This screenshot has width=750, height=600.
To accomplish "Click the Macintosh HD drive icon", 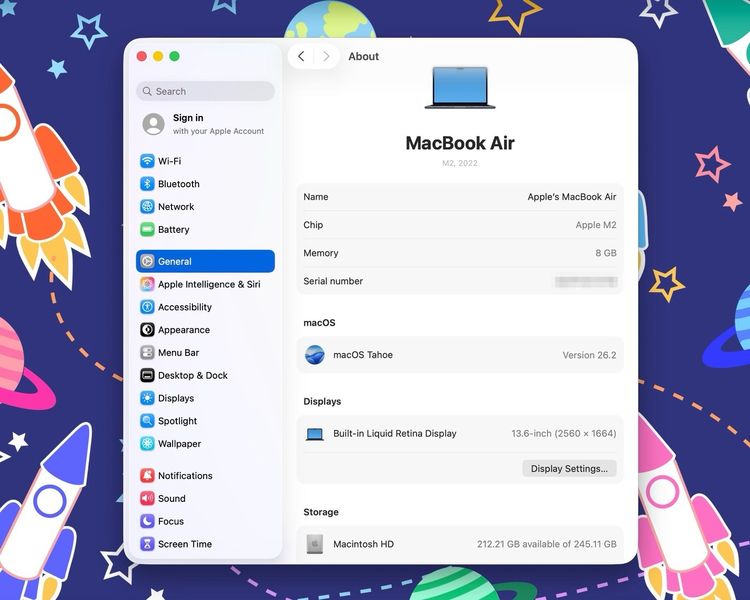I will pyautogui.click(x=315, y=544).
